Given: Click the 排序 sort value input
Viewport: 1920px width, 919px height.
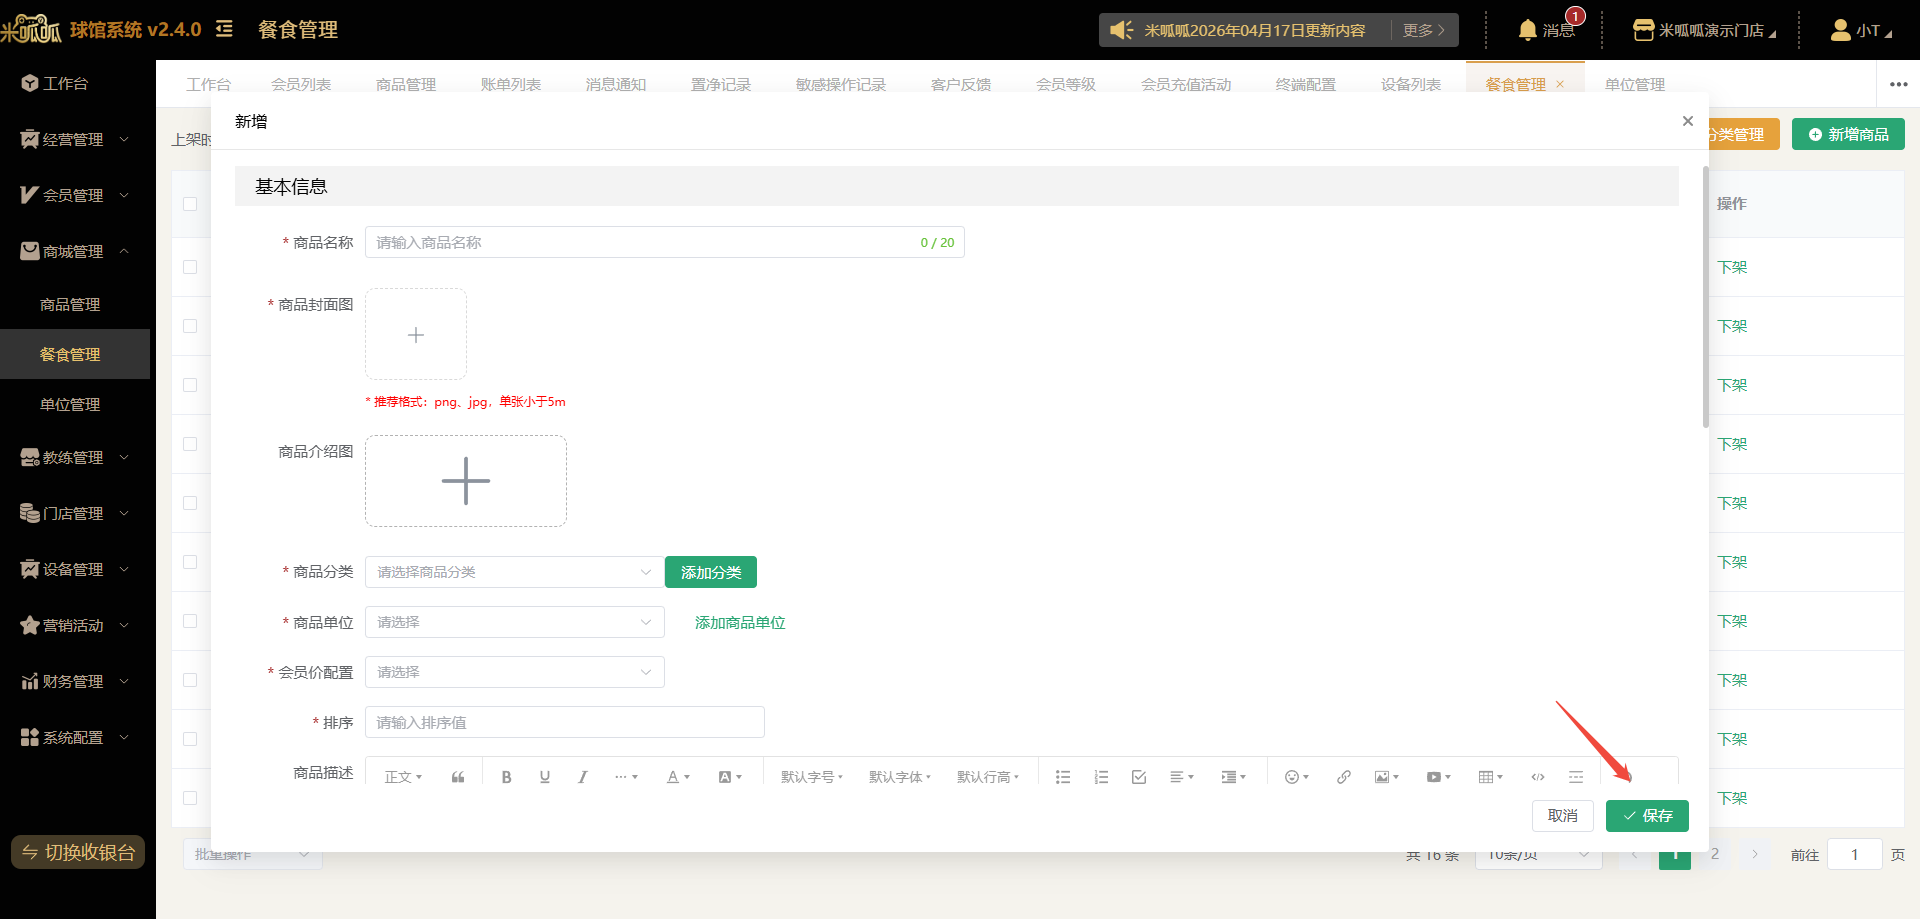Looking at the screenshot, I should point(564,722).
